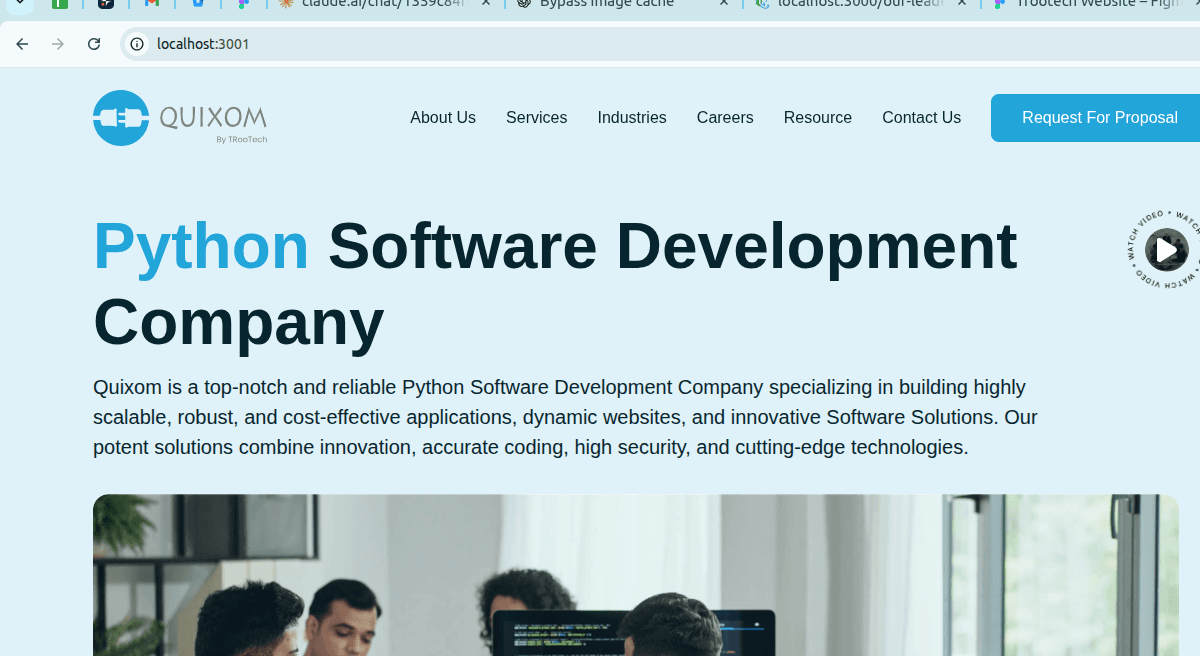Switch to the localhost:3000 tab
1200x656 pixels.
click(x=860, y=3)
